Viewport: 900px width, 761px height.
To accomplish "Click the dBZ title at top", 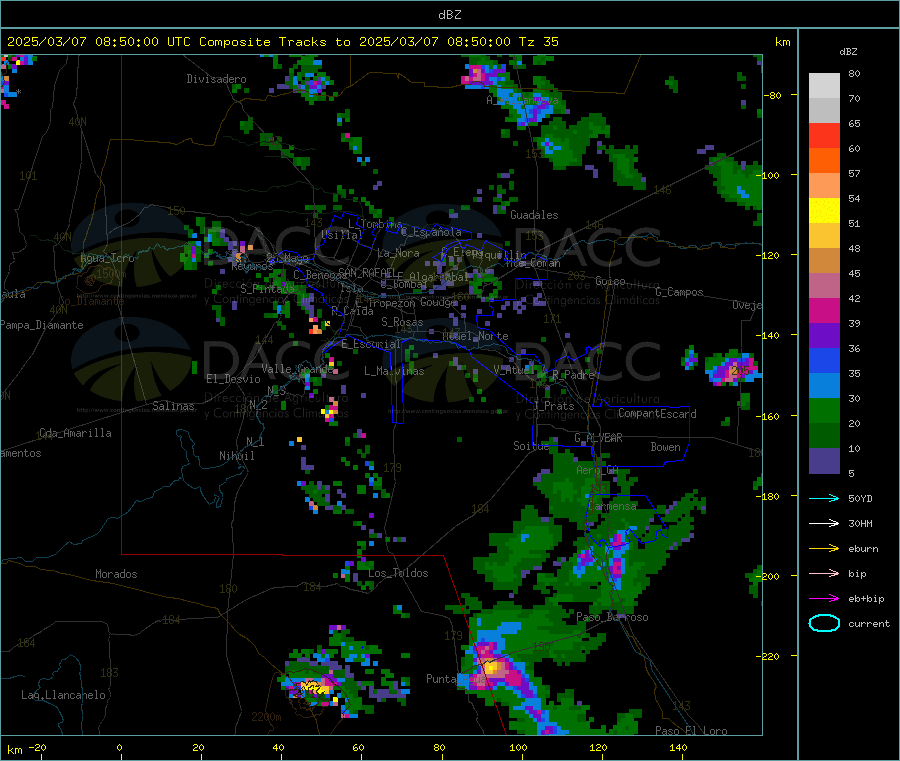I will (x=449, y=15).
